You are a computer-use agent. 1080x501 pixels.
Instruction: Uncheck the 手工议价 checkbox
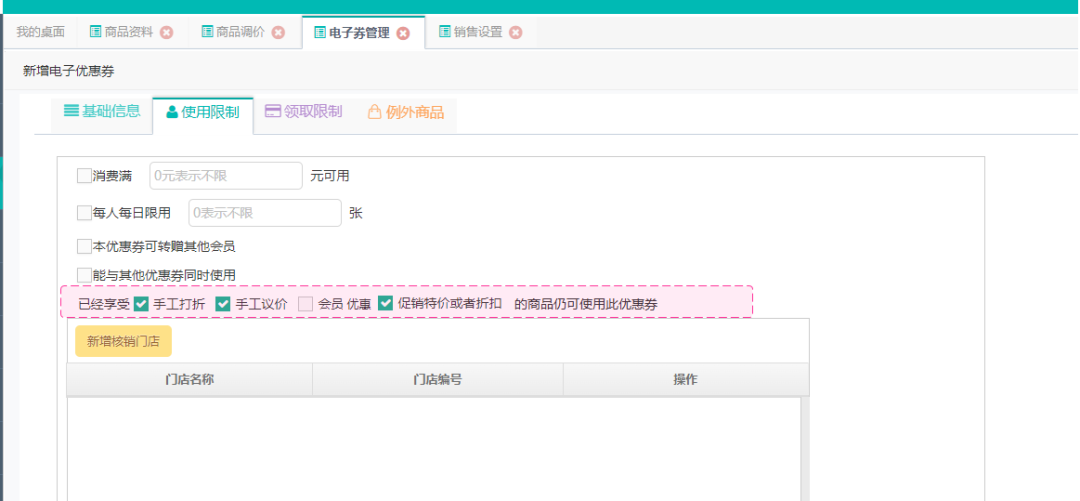pyautogui.click(x=223, y=304)
